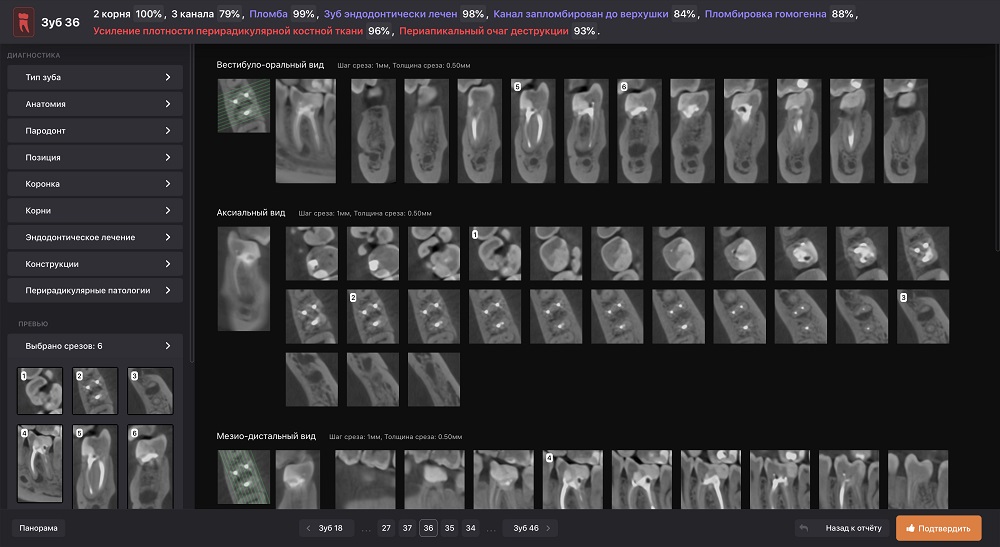Click the green slice-locator map in Вестибуло-оральный вид
This screenshot has width=1000, height=547.
pyautogui.click(x=244, y=106)
